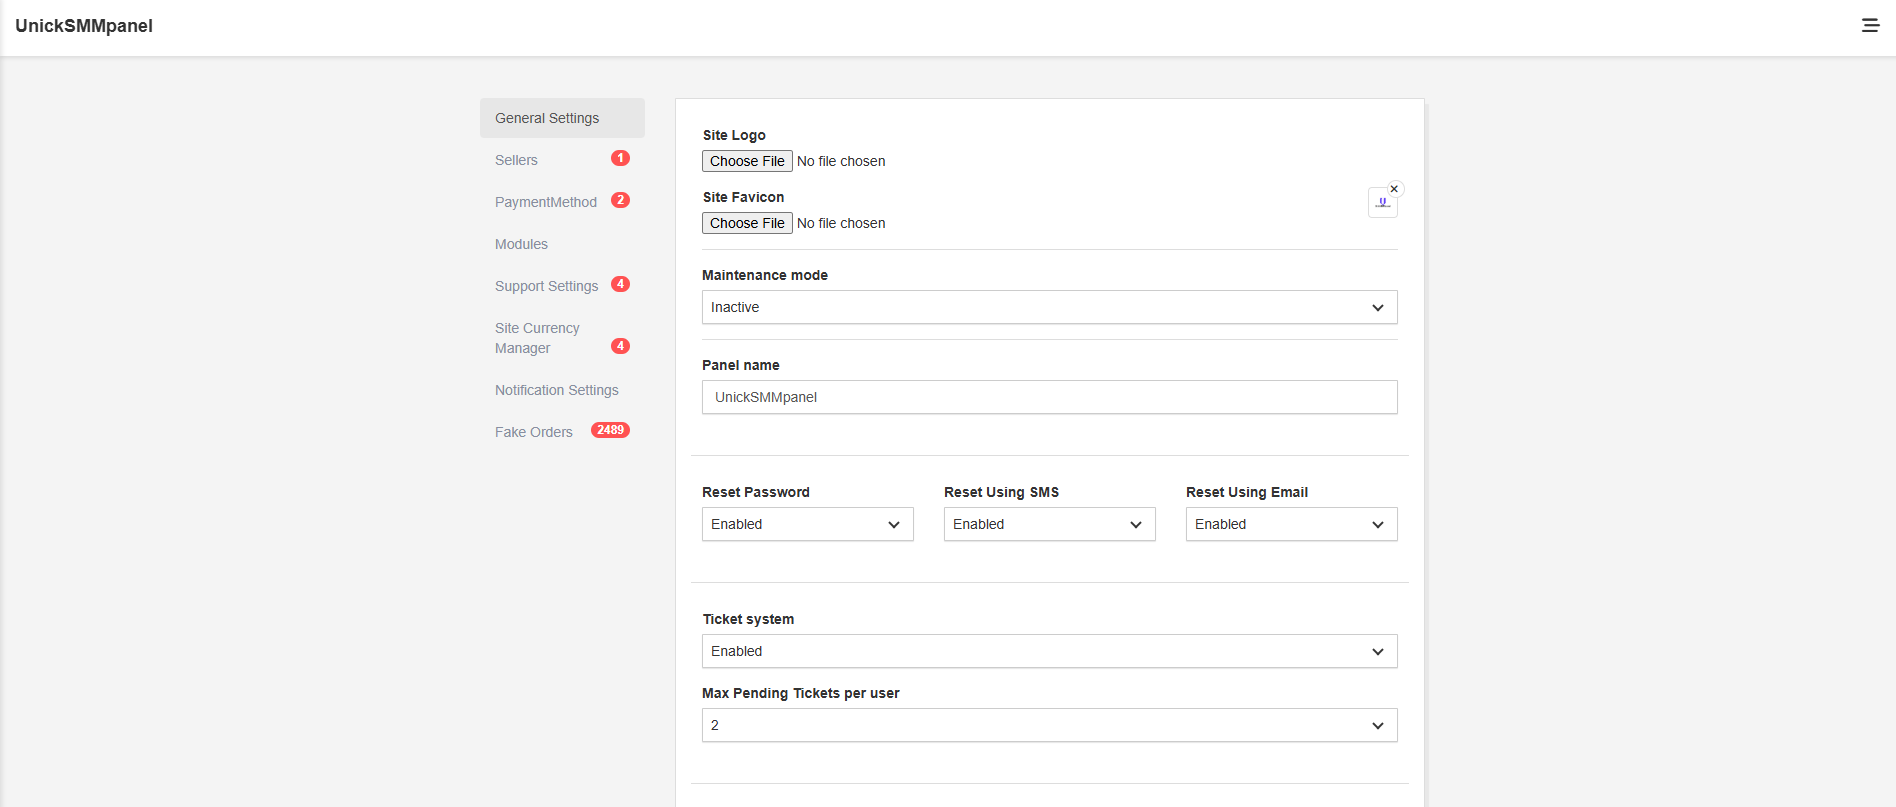Click the badge next to Support Settings
This screenshot has width=1896, height=807.
(x=620, y=284)
